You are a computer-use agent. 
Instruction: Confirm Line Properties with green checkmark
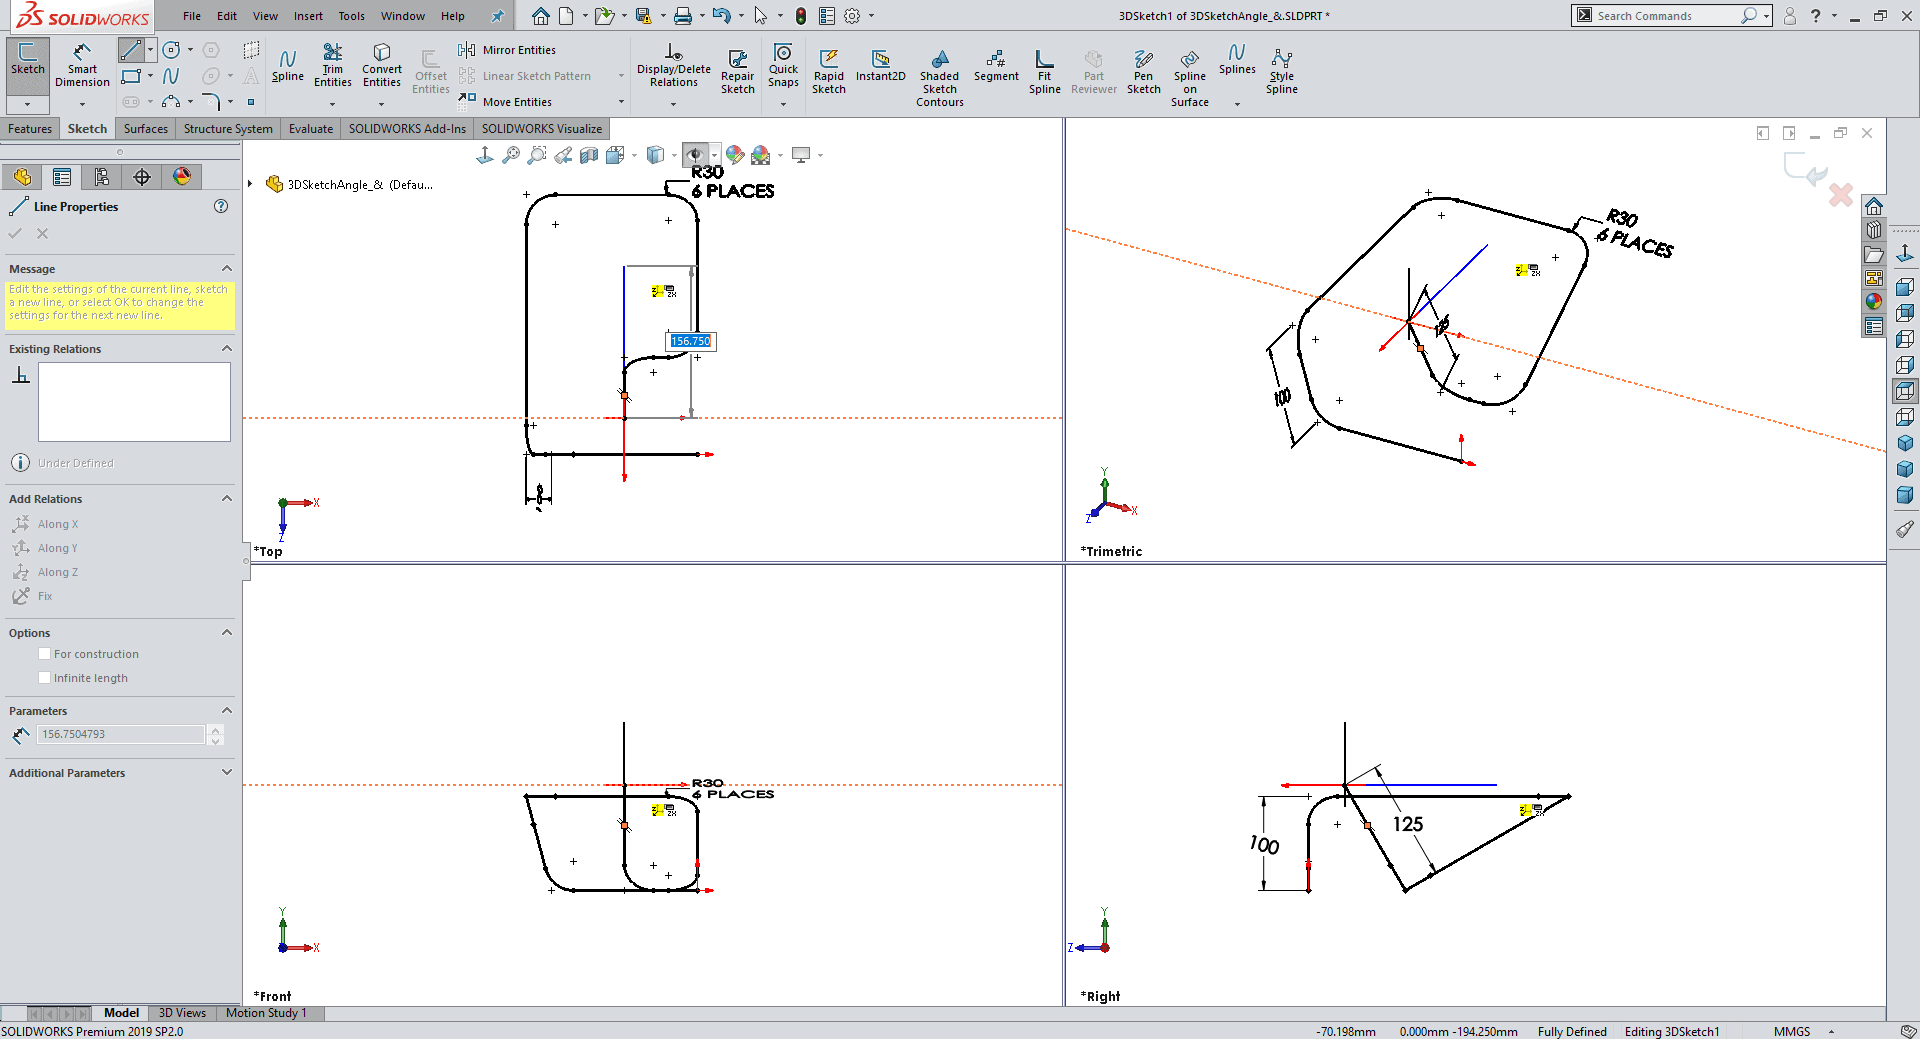pos(15,233)
